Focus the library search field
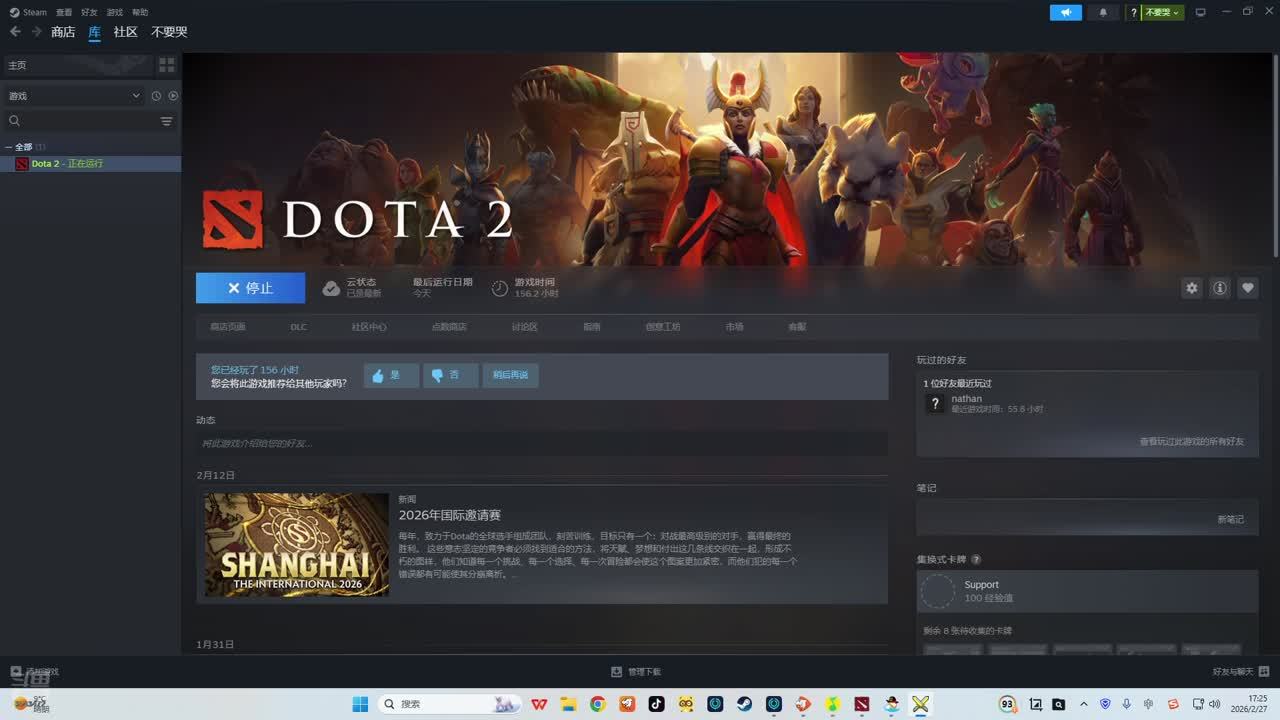 82,121
